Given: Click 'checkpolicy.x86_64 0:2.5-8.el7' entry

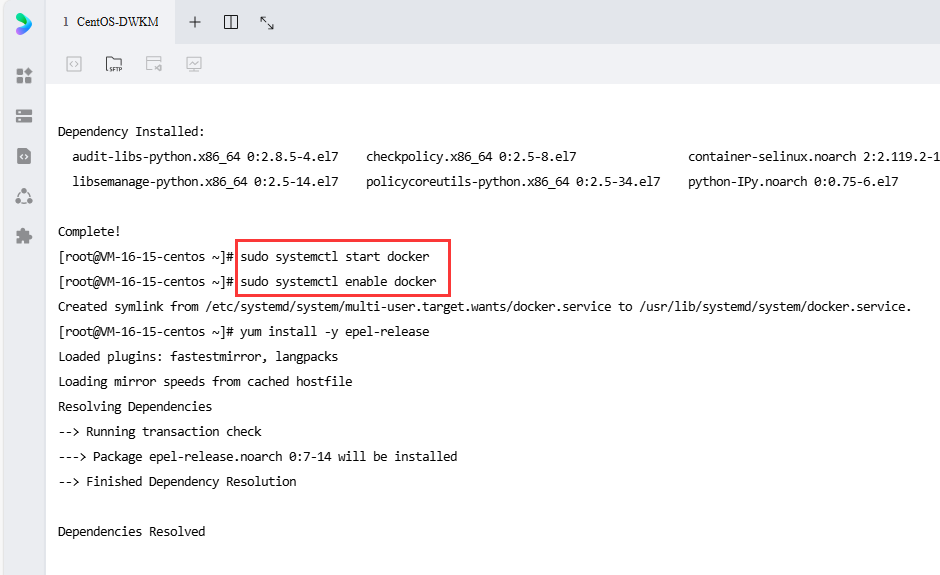Looking at the screenshot, I should pos(471,156).
